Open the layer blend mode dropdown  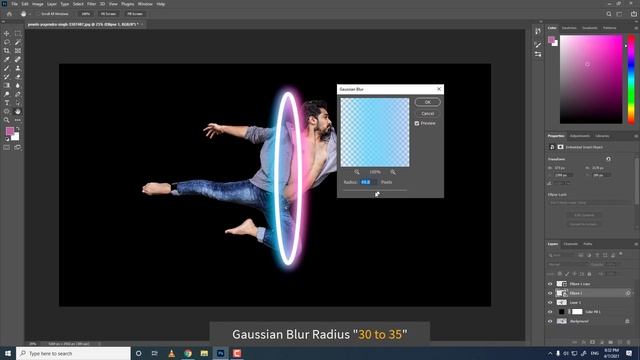tap(567, 264)
